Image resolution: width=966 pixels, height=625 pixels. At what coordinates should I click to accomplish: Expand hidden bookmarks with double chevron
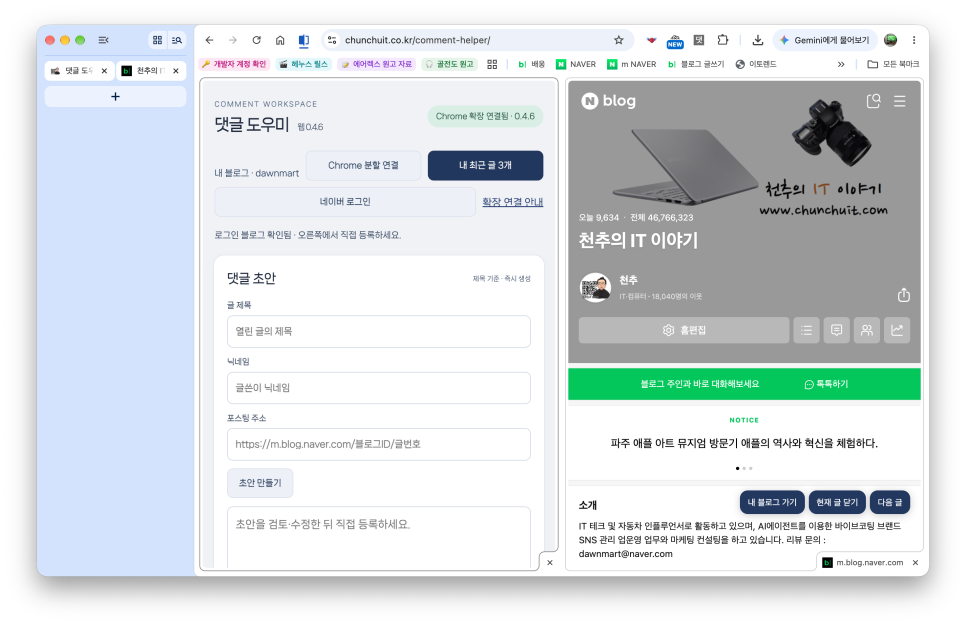point(841,64)
